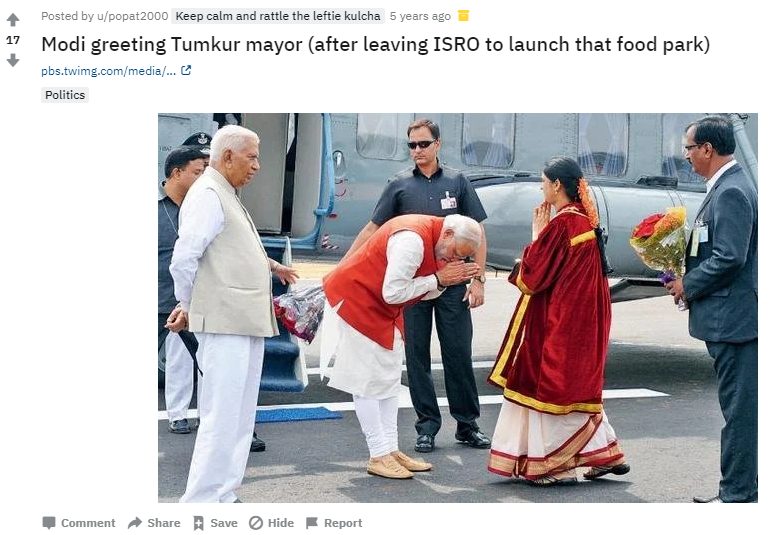Click the vote score of 17
The width and height of the screenshot is (773, 535).
click(x=13, y=40)
